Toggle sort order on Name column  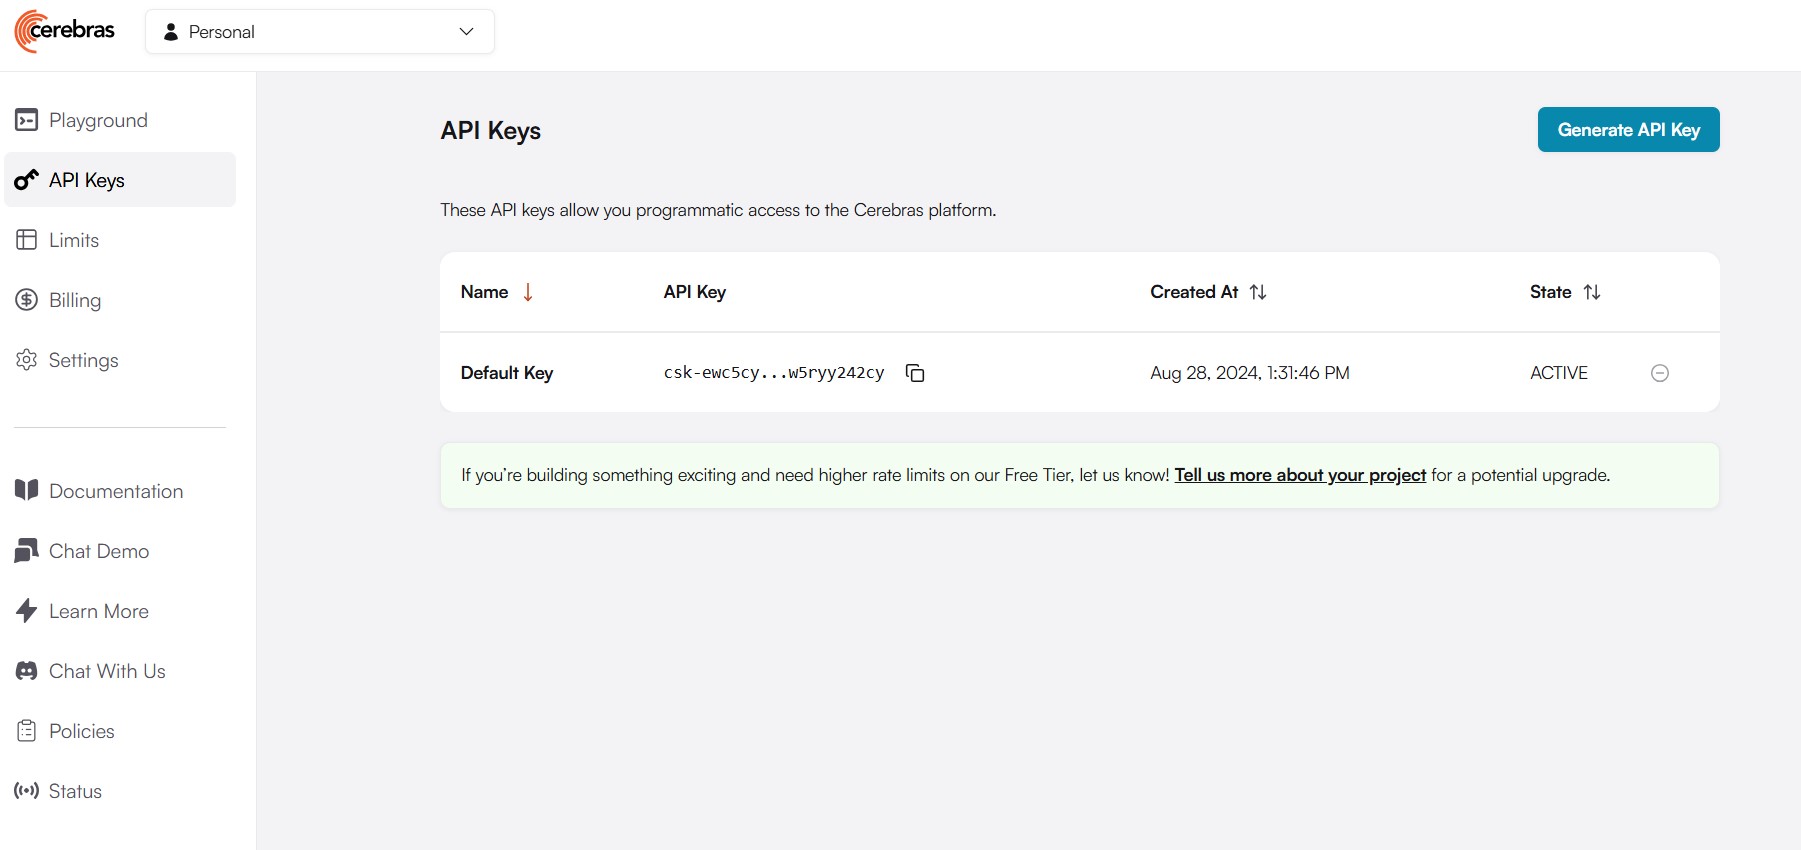528,292
